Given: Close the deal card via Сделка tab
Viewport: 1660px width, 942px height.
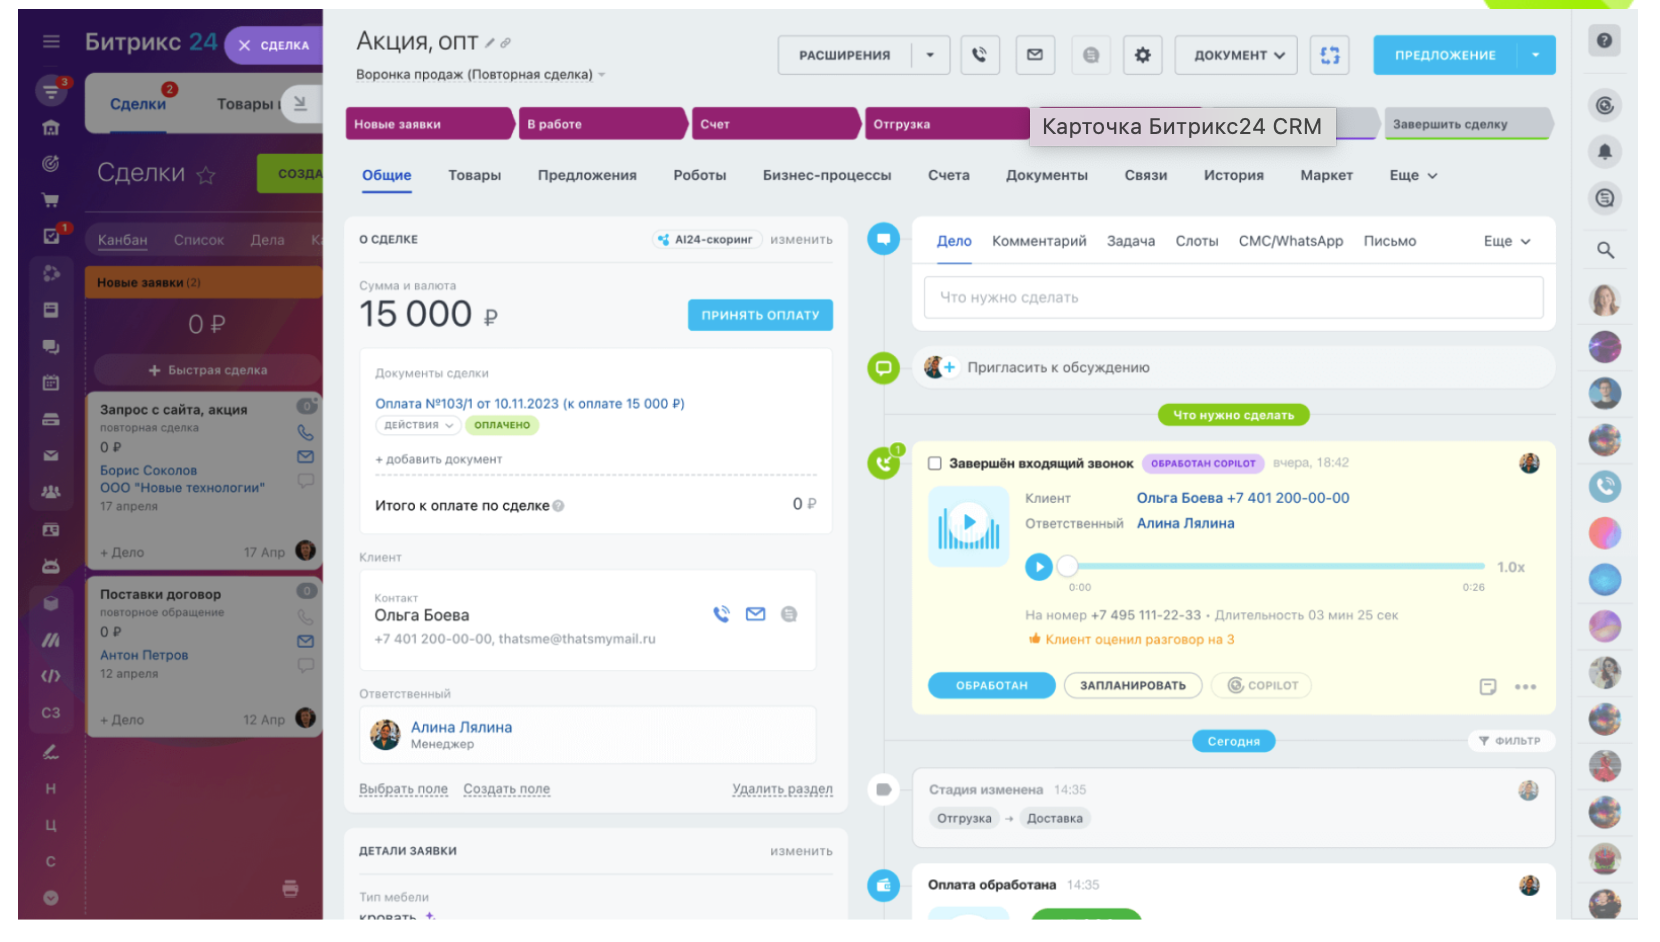Looking at the screenshot, I should [273, 45].
